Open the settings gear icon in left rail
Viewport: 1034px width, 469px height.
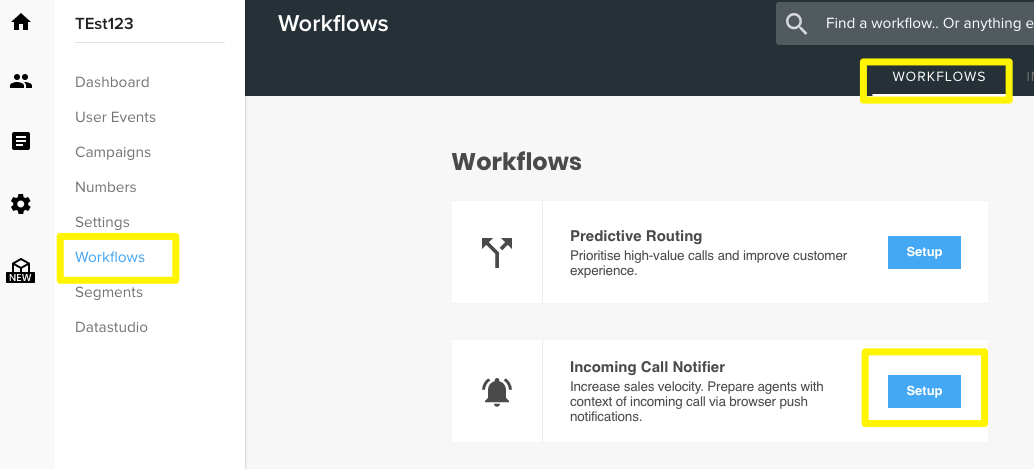[x=21, y=204]
